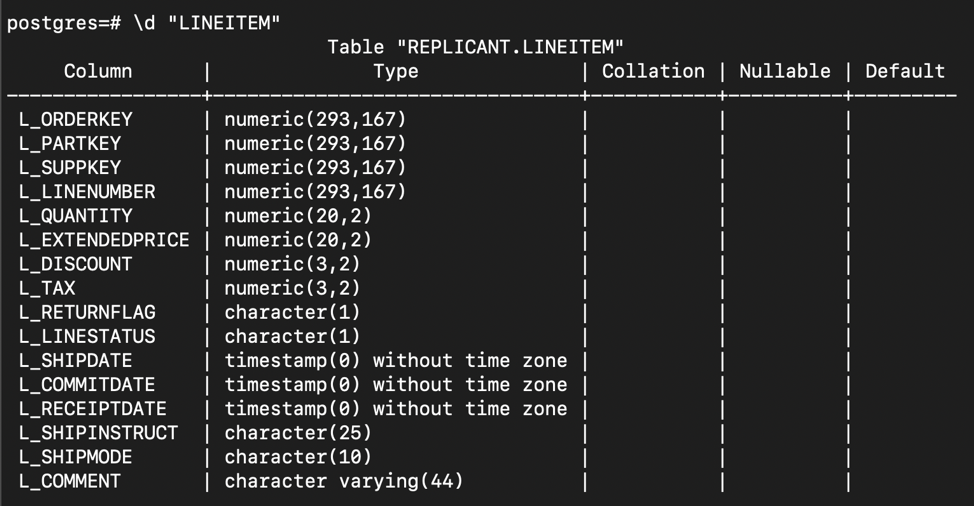Viewport: 974px width, 506px height.
Task: Click the L_ORDERKEY column name
Action: click(75, 120)
